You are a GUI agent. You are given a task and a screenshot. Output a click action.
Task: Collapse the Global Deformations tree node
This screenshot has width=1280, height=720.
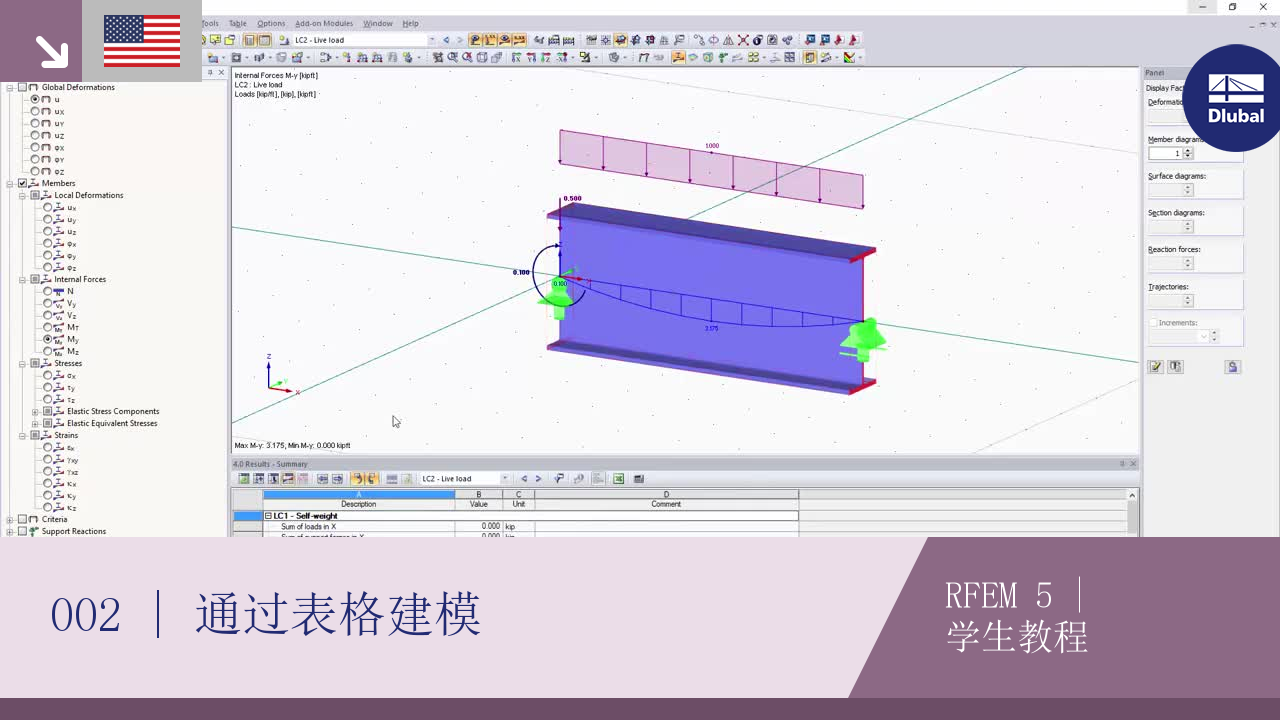pyautogui.click(x=10, y=87)
